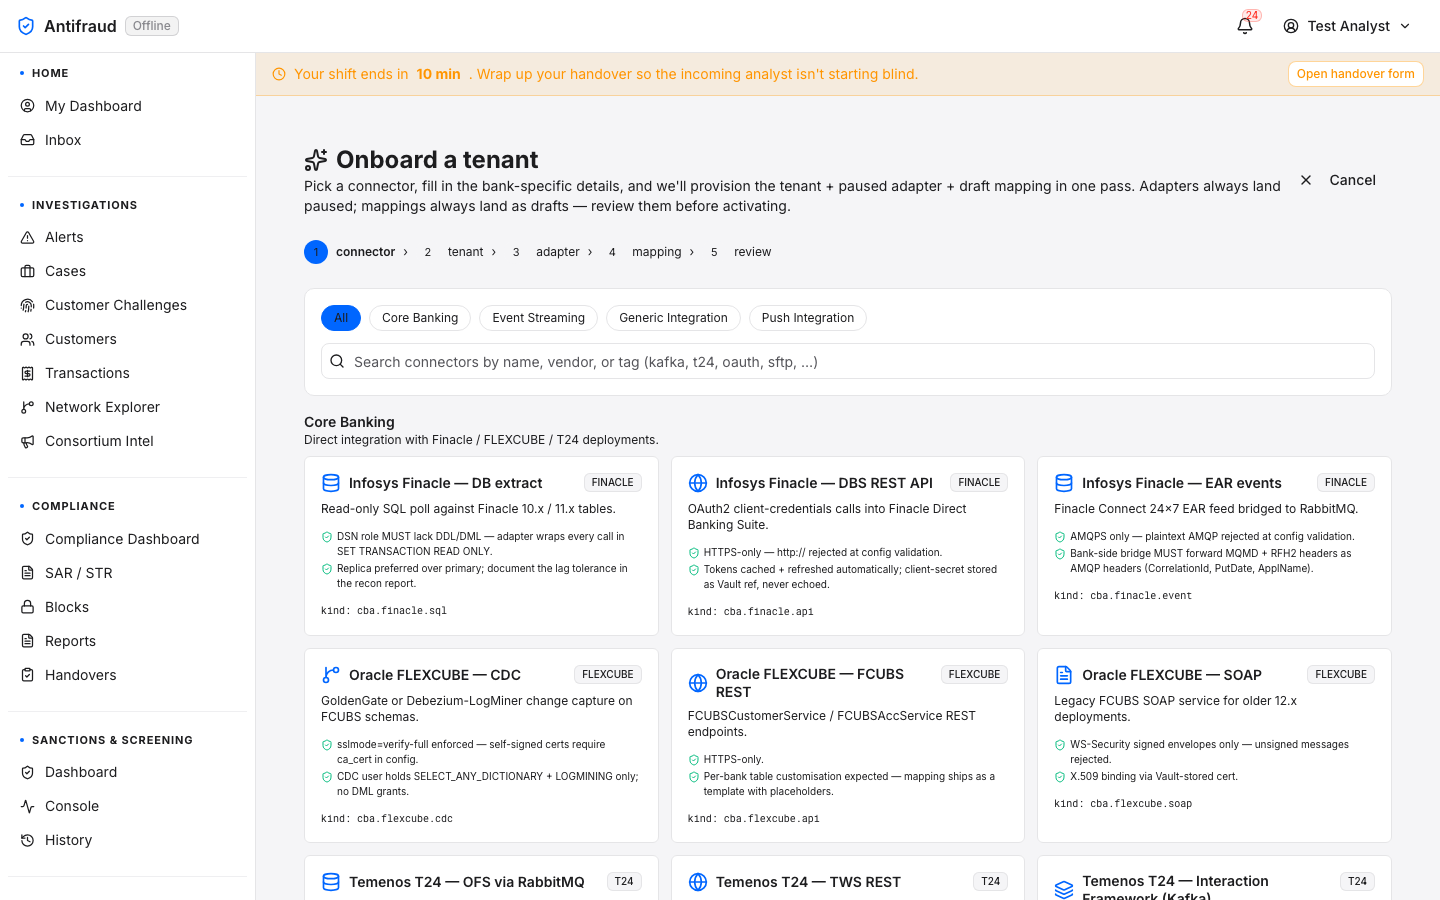Click the Temenos Interaction Framework layers icon
Image resolution: width=1440 pixels, height=900 pixels.
click(x=1064, y=889)
